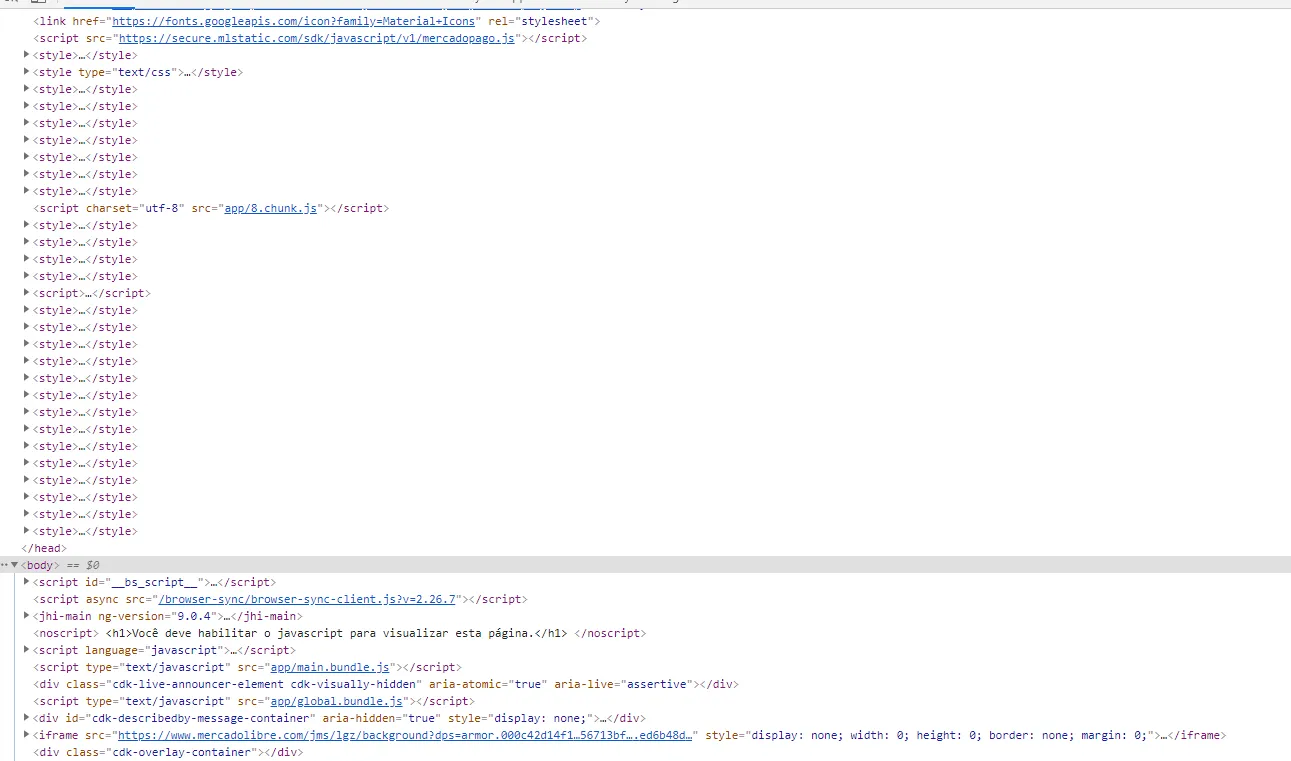Select the cdk-overlay-container div line
This screenshot has height=761, width=1291.
pos(168,752)
